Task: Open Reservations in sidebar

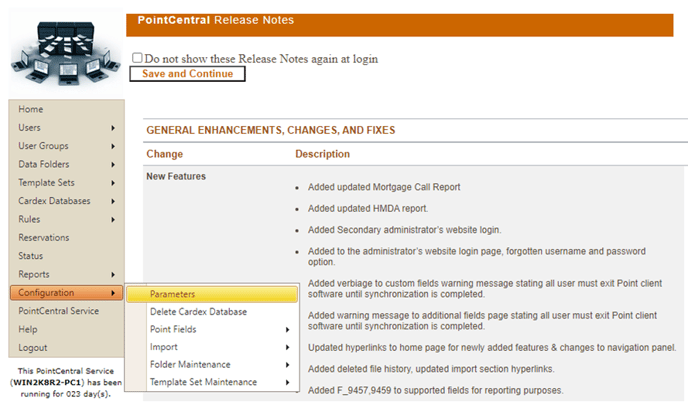Action: (x=44, y=237)
